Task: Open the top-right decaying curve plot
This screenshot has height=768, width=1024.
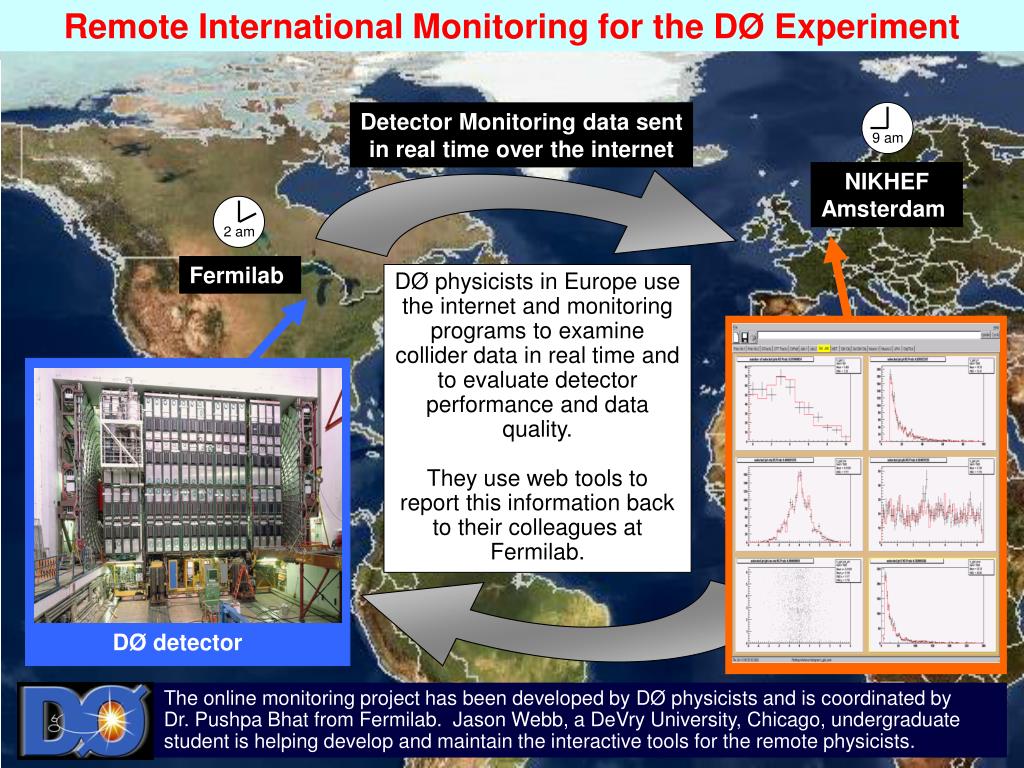Action: click(x=933, y=402)
